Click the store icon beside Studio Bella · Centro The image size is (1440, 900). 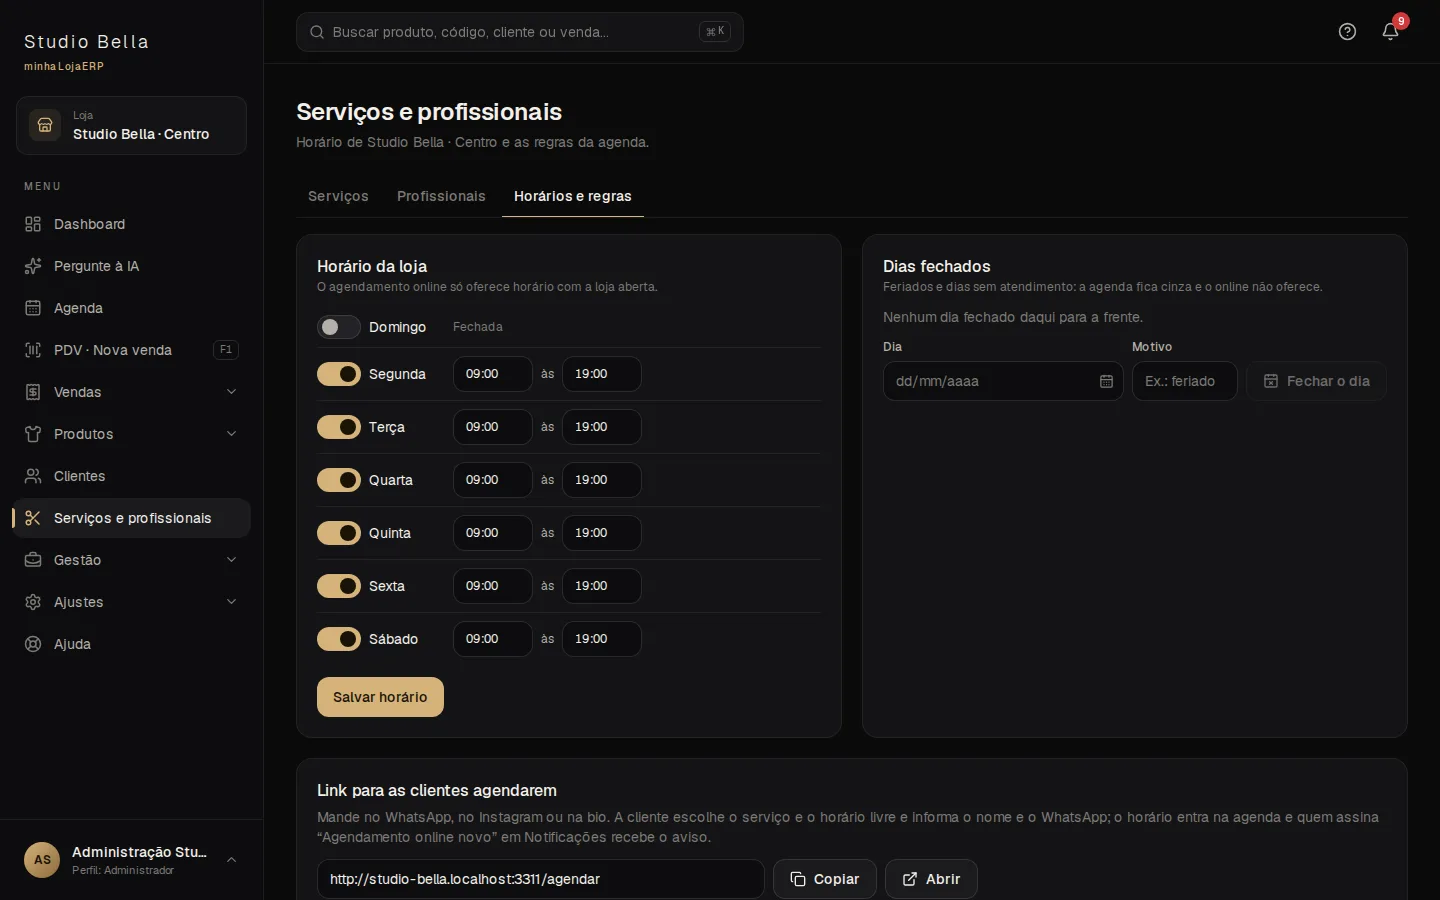pos(45,125)
